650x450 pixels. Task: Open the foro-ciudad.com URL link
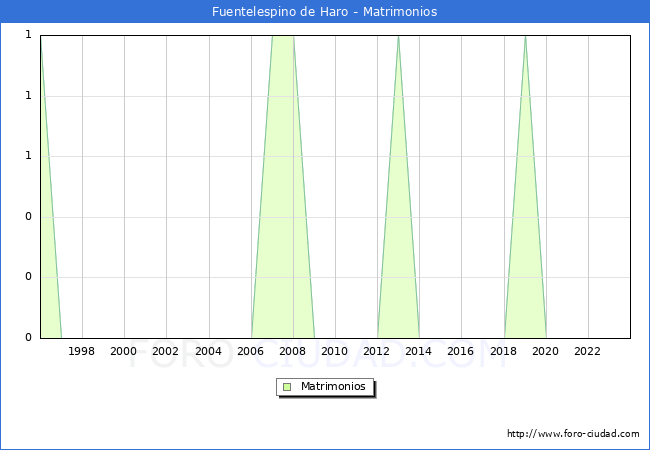573,434
